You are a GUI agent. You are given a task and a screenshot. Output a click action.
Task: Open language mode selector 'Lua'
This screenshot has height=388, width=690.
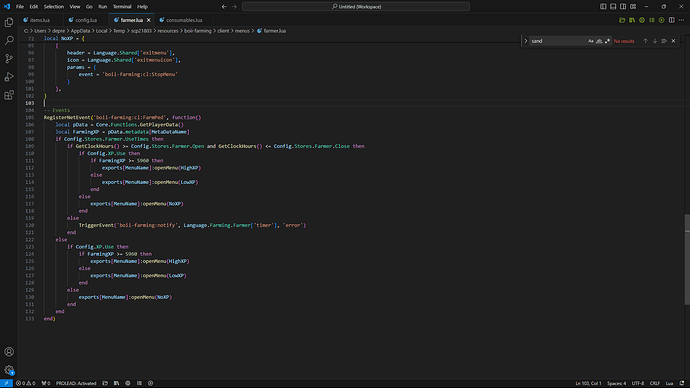[669, 383]
